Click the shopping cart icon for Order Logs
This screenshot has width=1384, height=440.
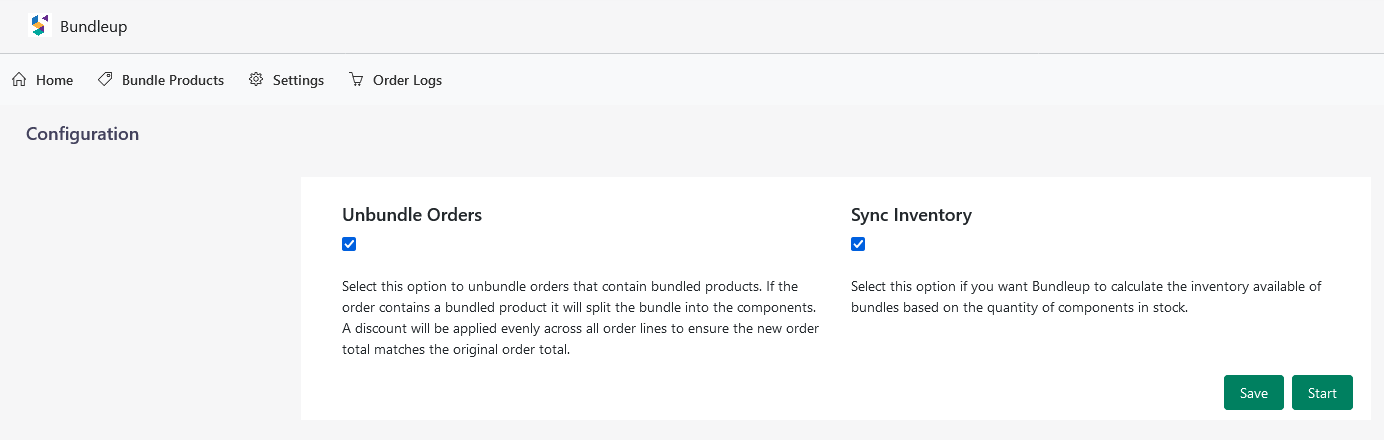[356, 79]
